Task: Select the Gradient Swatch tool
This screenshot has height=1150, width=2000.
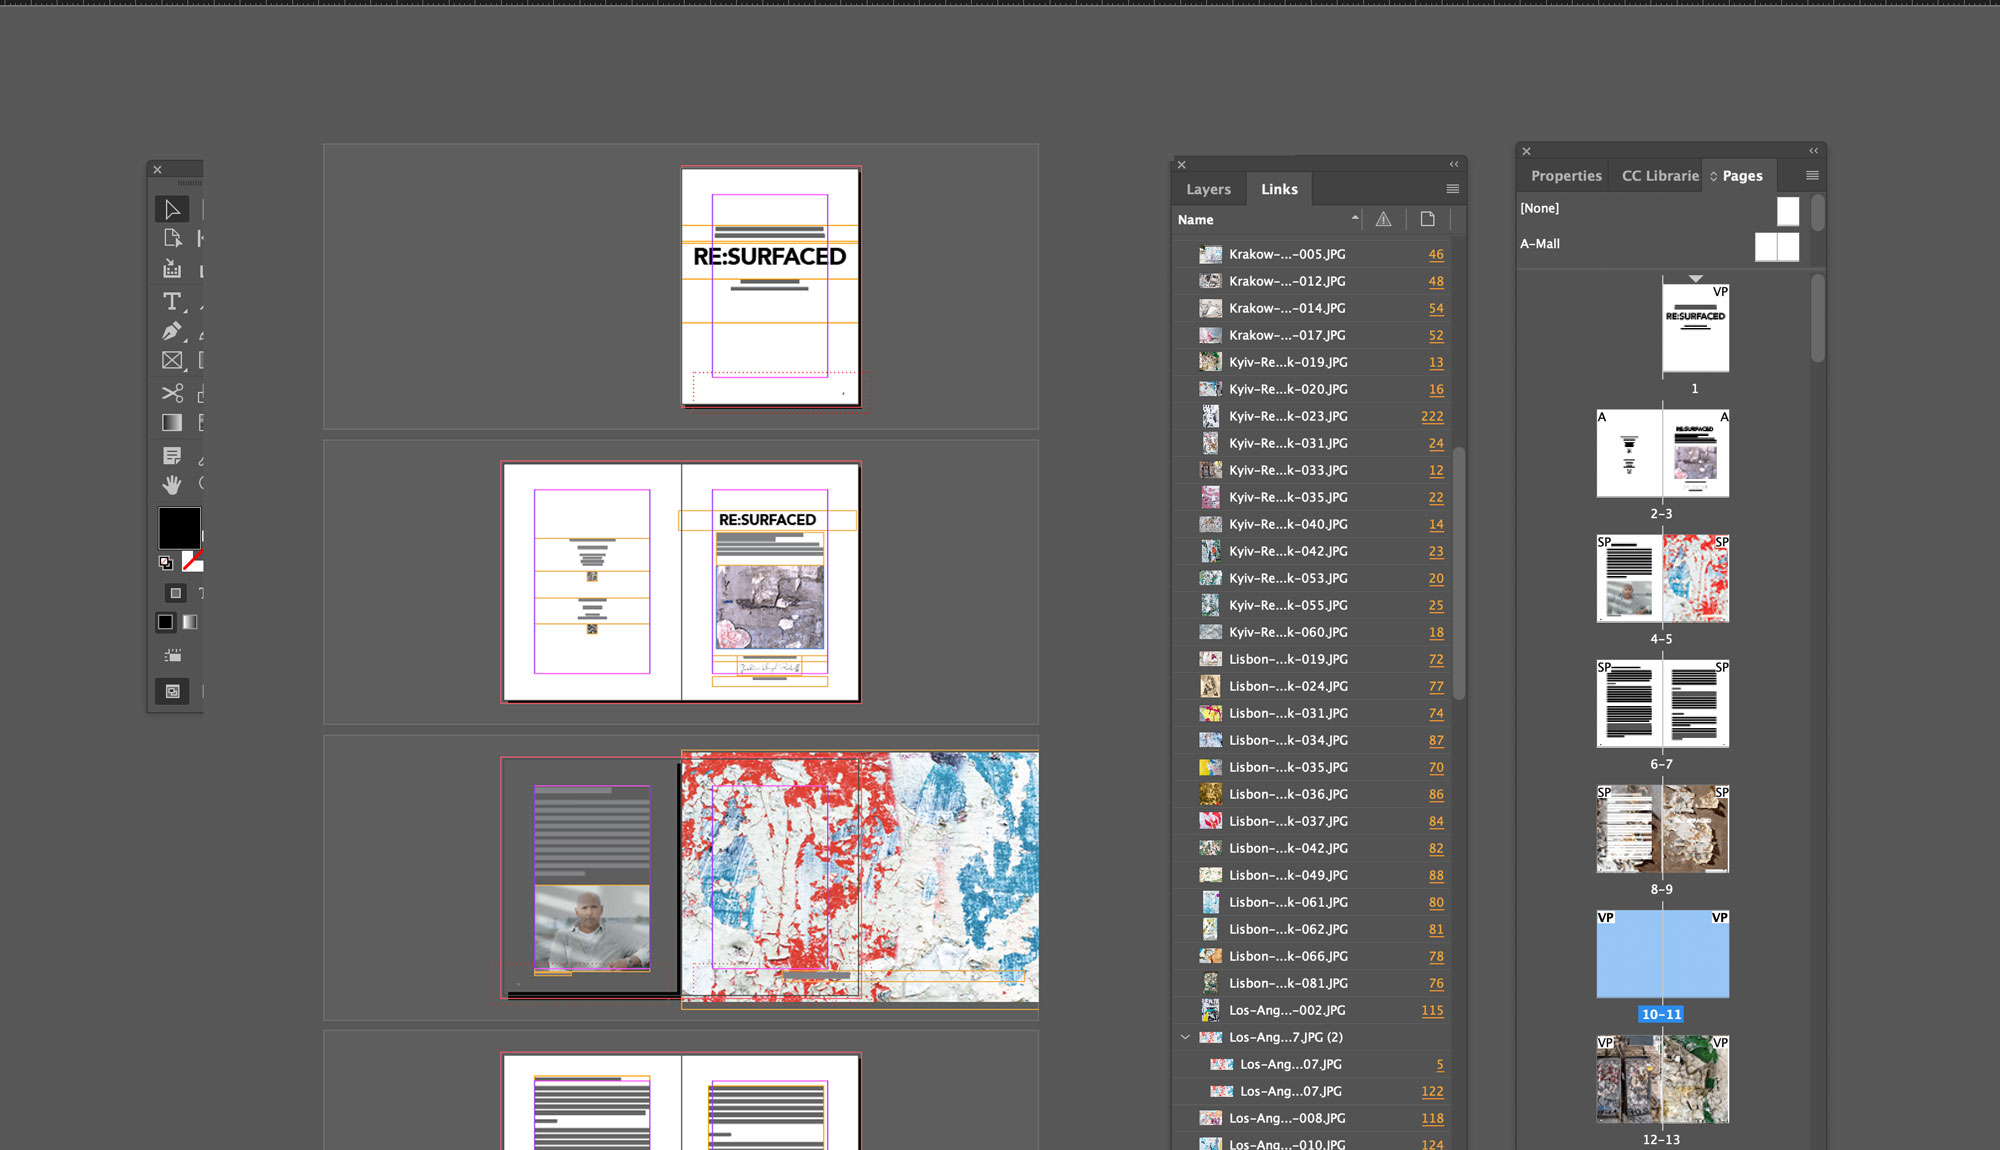Action: (x=172, y=422)
